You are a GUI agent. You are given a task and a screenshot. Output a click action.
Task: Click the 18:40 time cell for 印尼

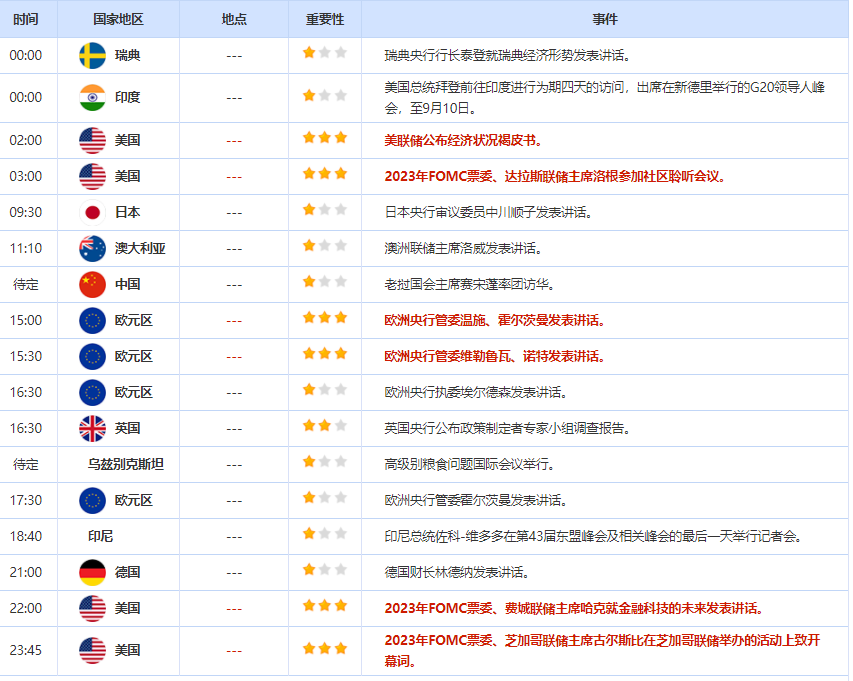coord(26,536)
